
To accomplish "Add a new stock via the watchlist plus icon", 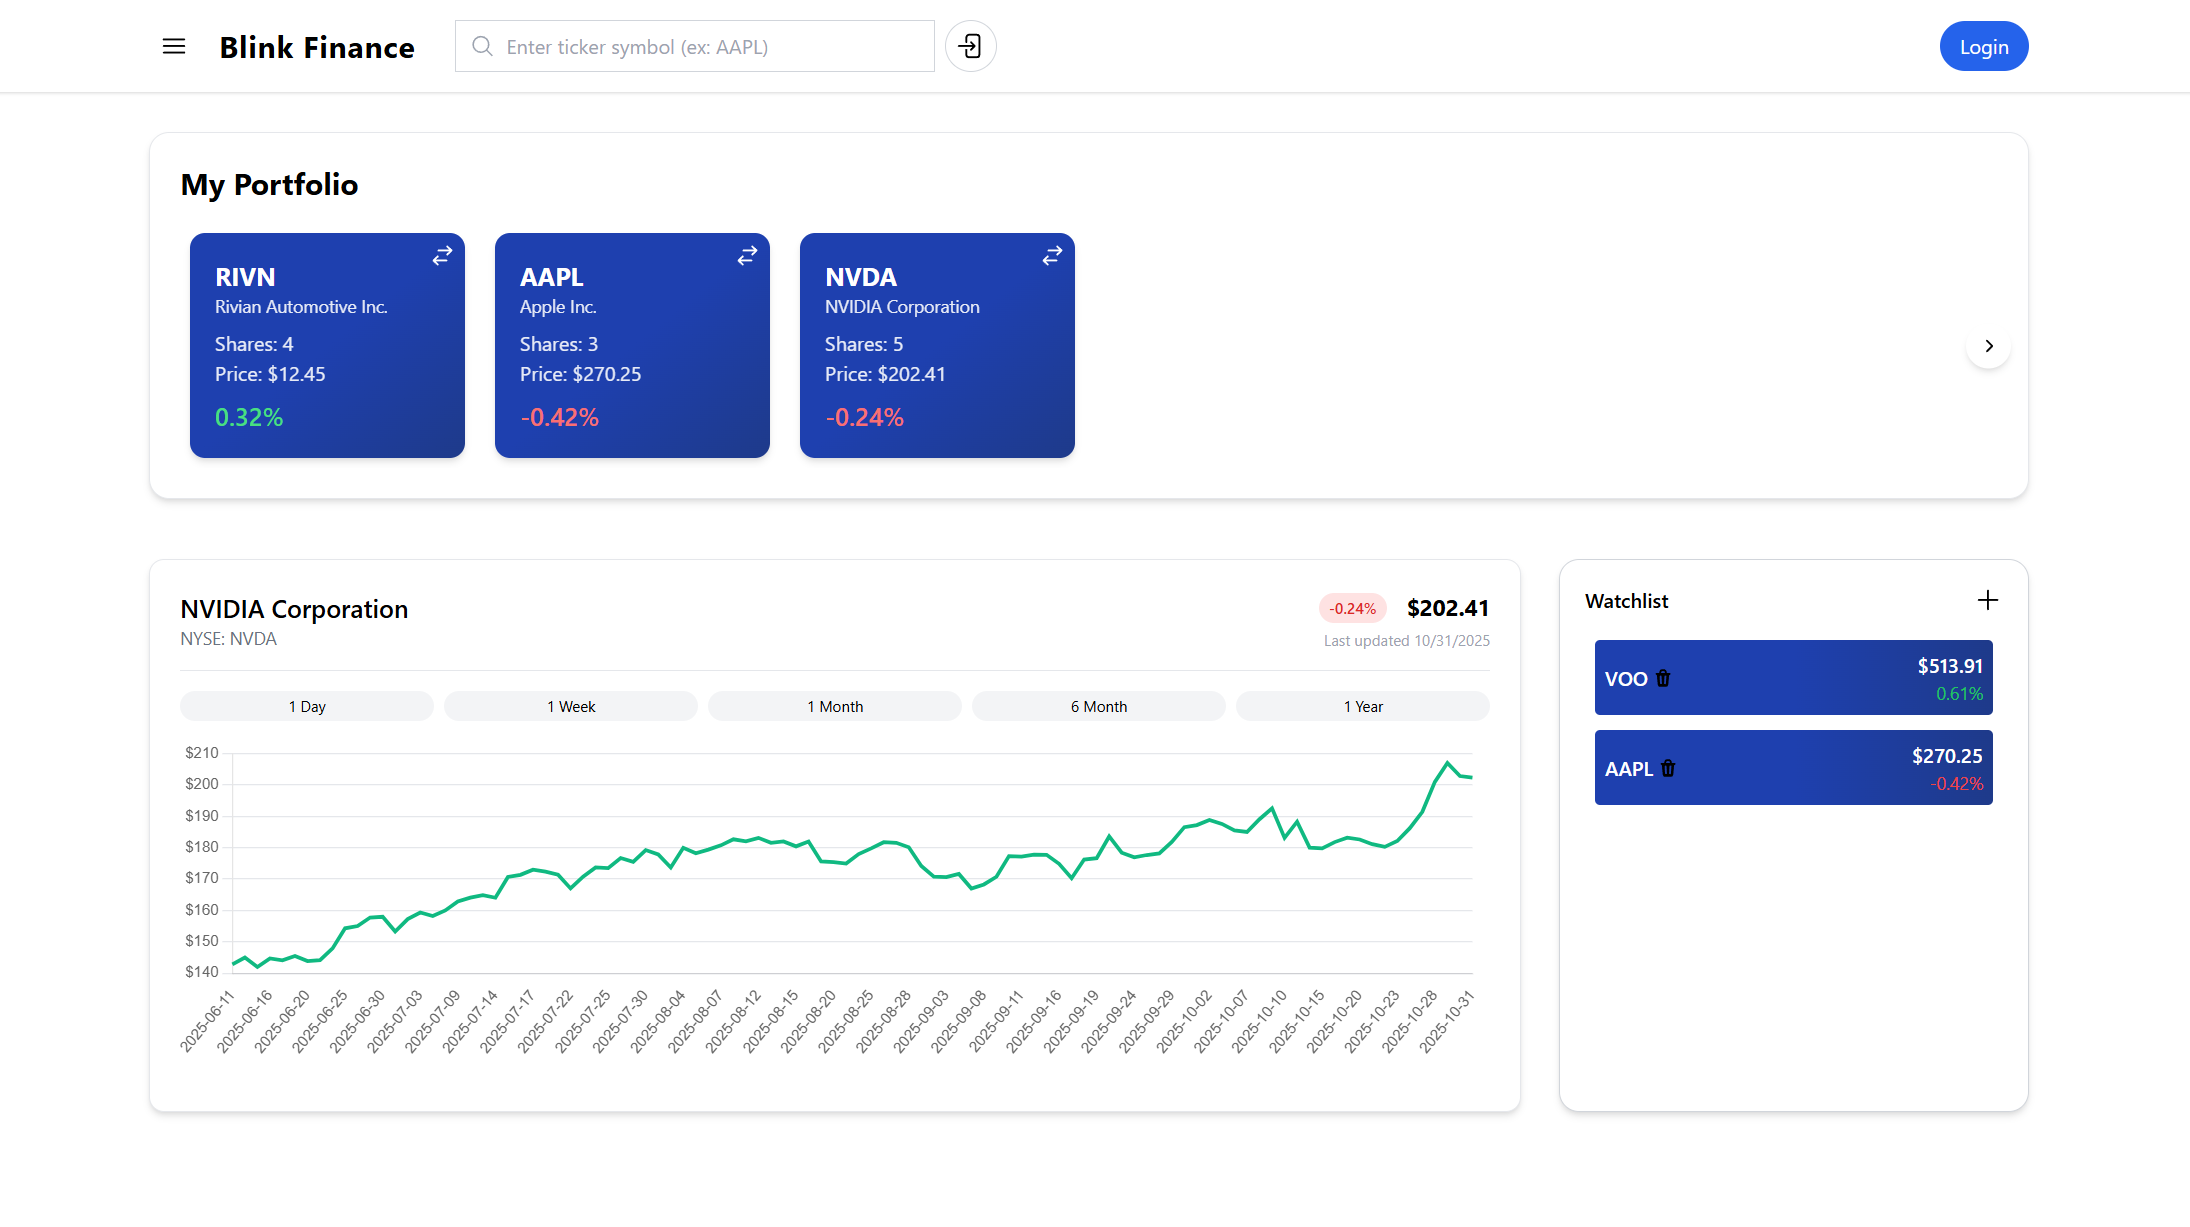I will 1987,600.
